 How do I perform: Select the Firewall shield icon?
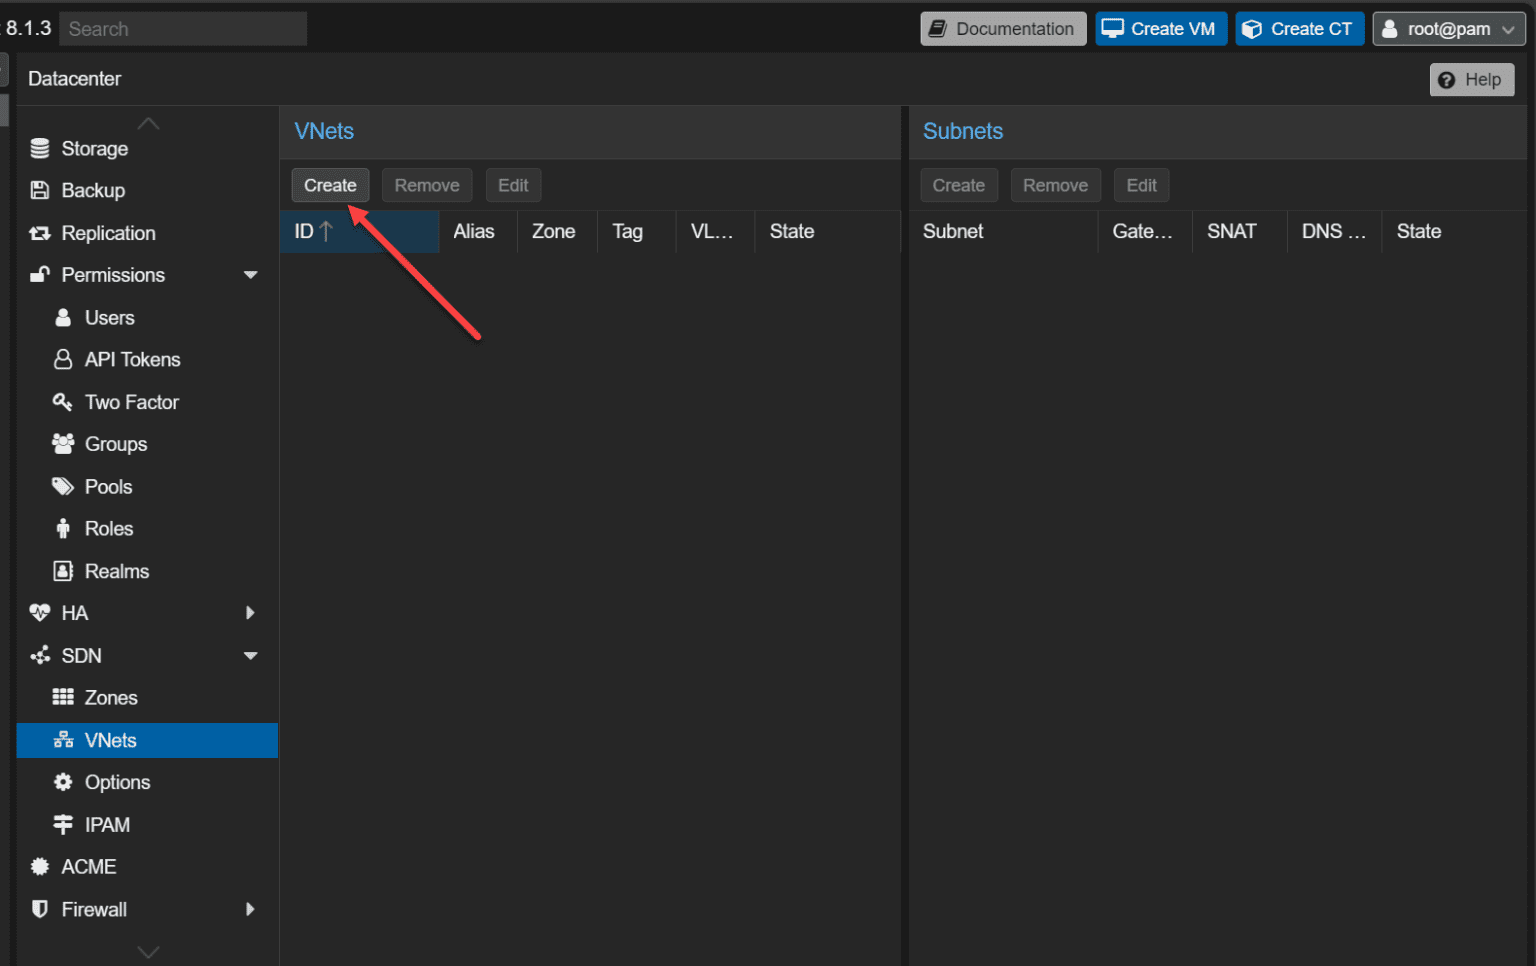point(39,909)
